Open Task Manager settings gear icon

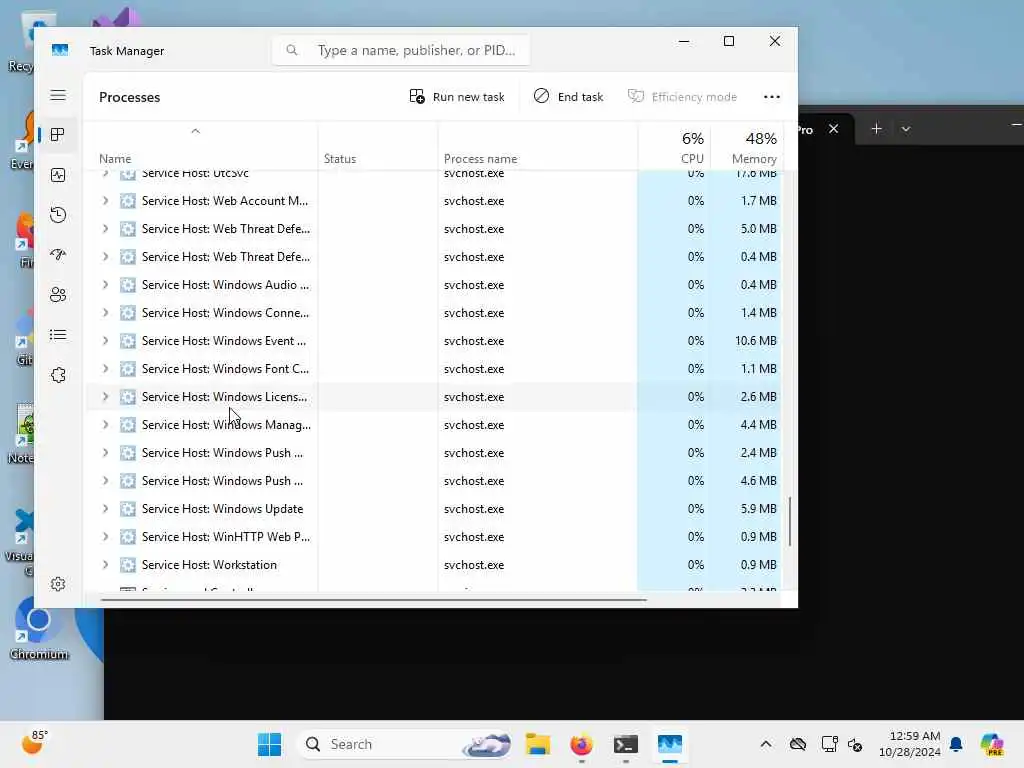[x=58, y=584]
